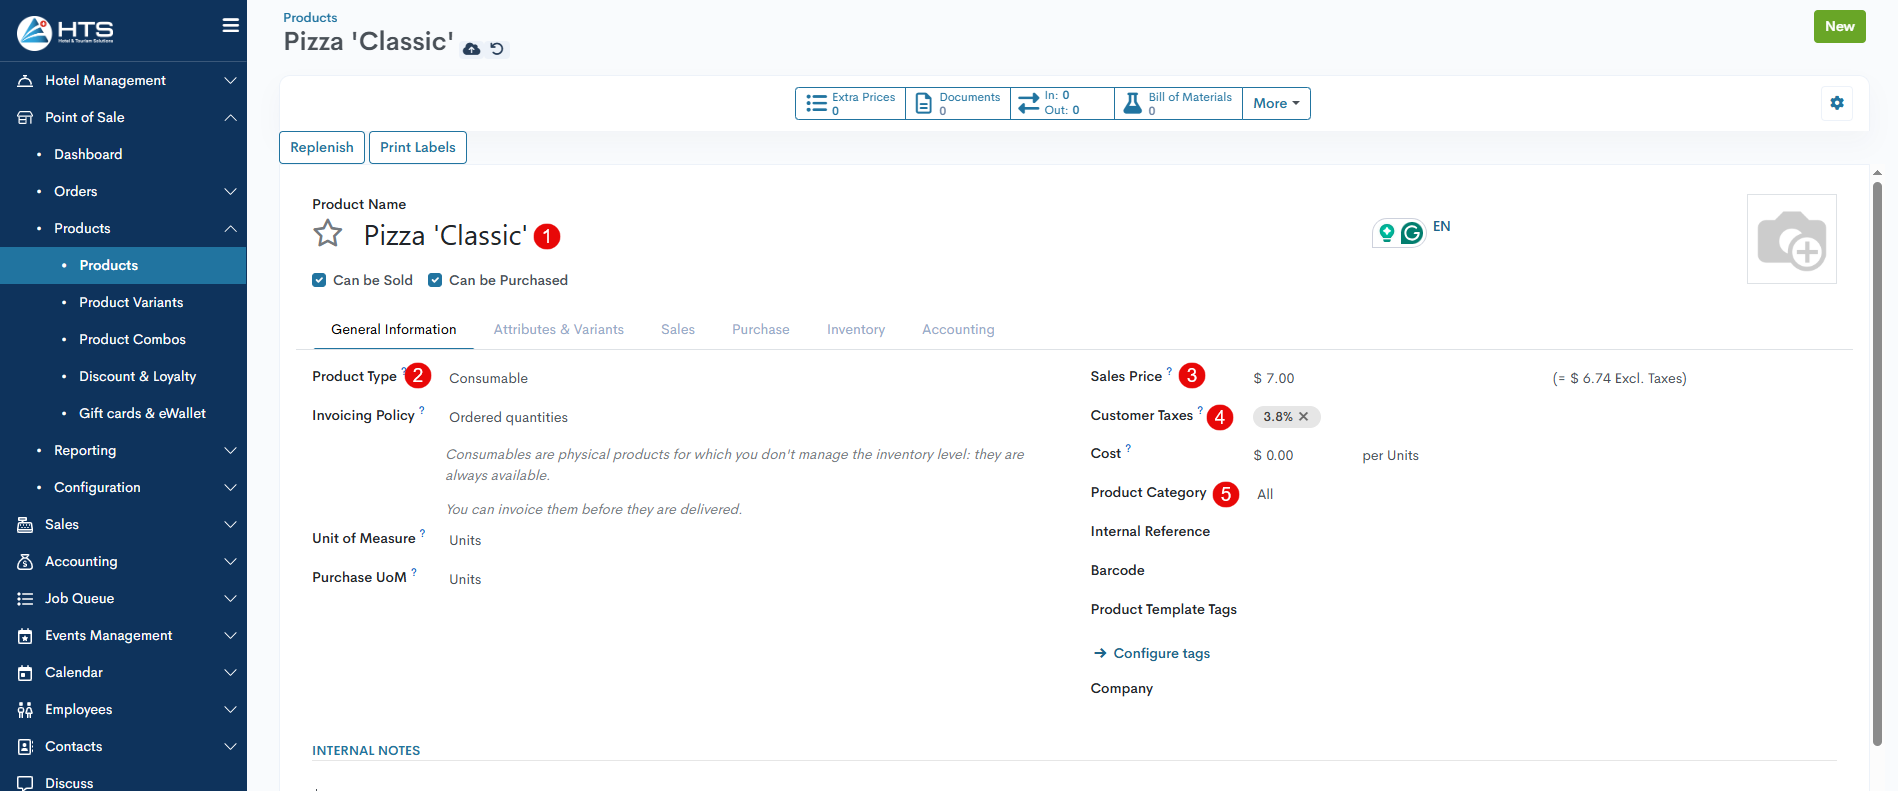Click the cloud save icon
Image resolution: width=1898 pixels, height=791 pixels.
471,49
